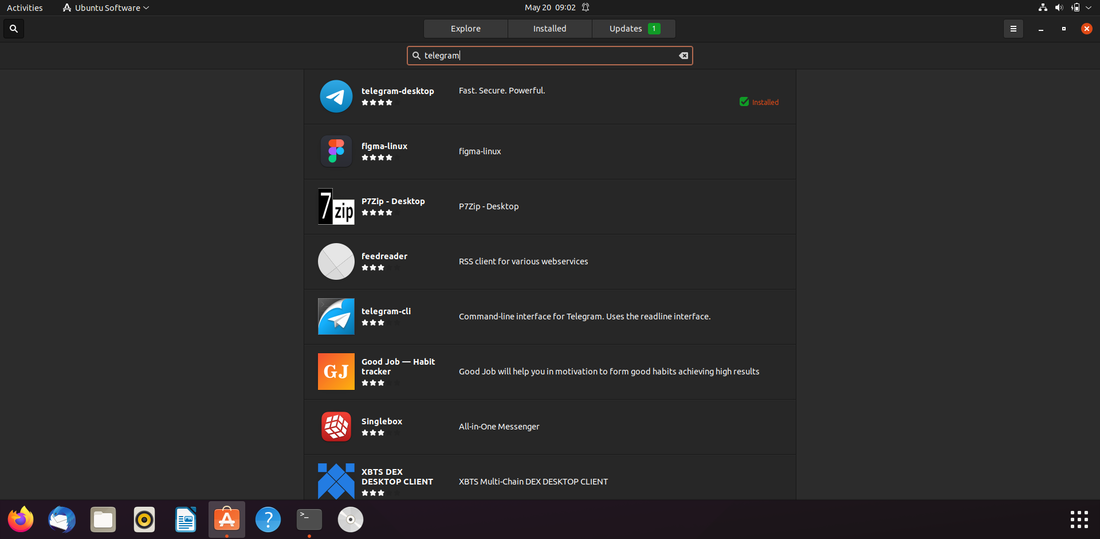Open the May 20 09:02 clock menu
This screenshot has width=1100, height=539.
pyautogui.click(x=550, y=8)
